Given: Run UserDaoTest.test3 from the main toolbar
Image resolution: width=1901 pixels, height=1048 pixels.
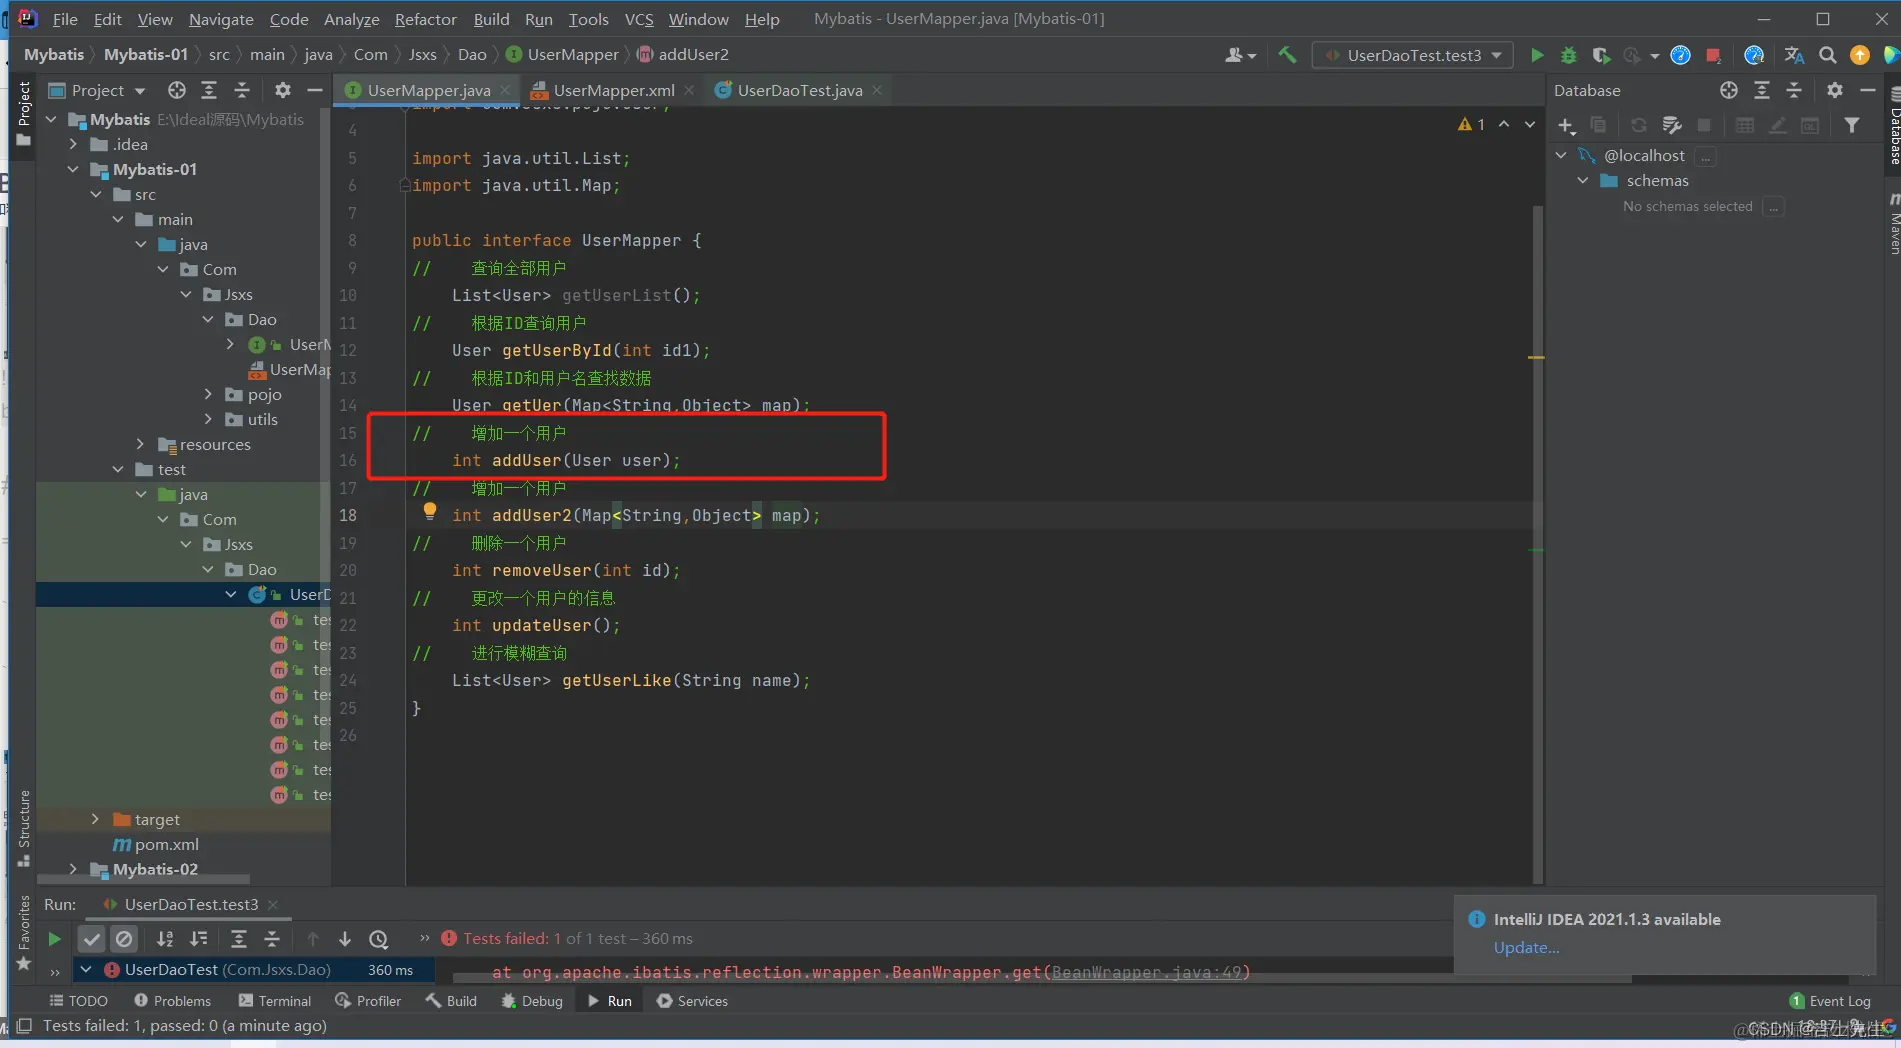Looking at the screenshot, I should pos(1537,55).
